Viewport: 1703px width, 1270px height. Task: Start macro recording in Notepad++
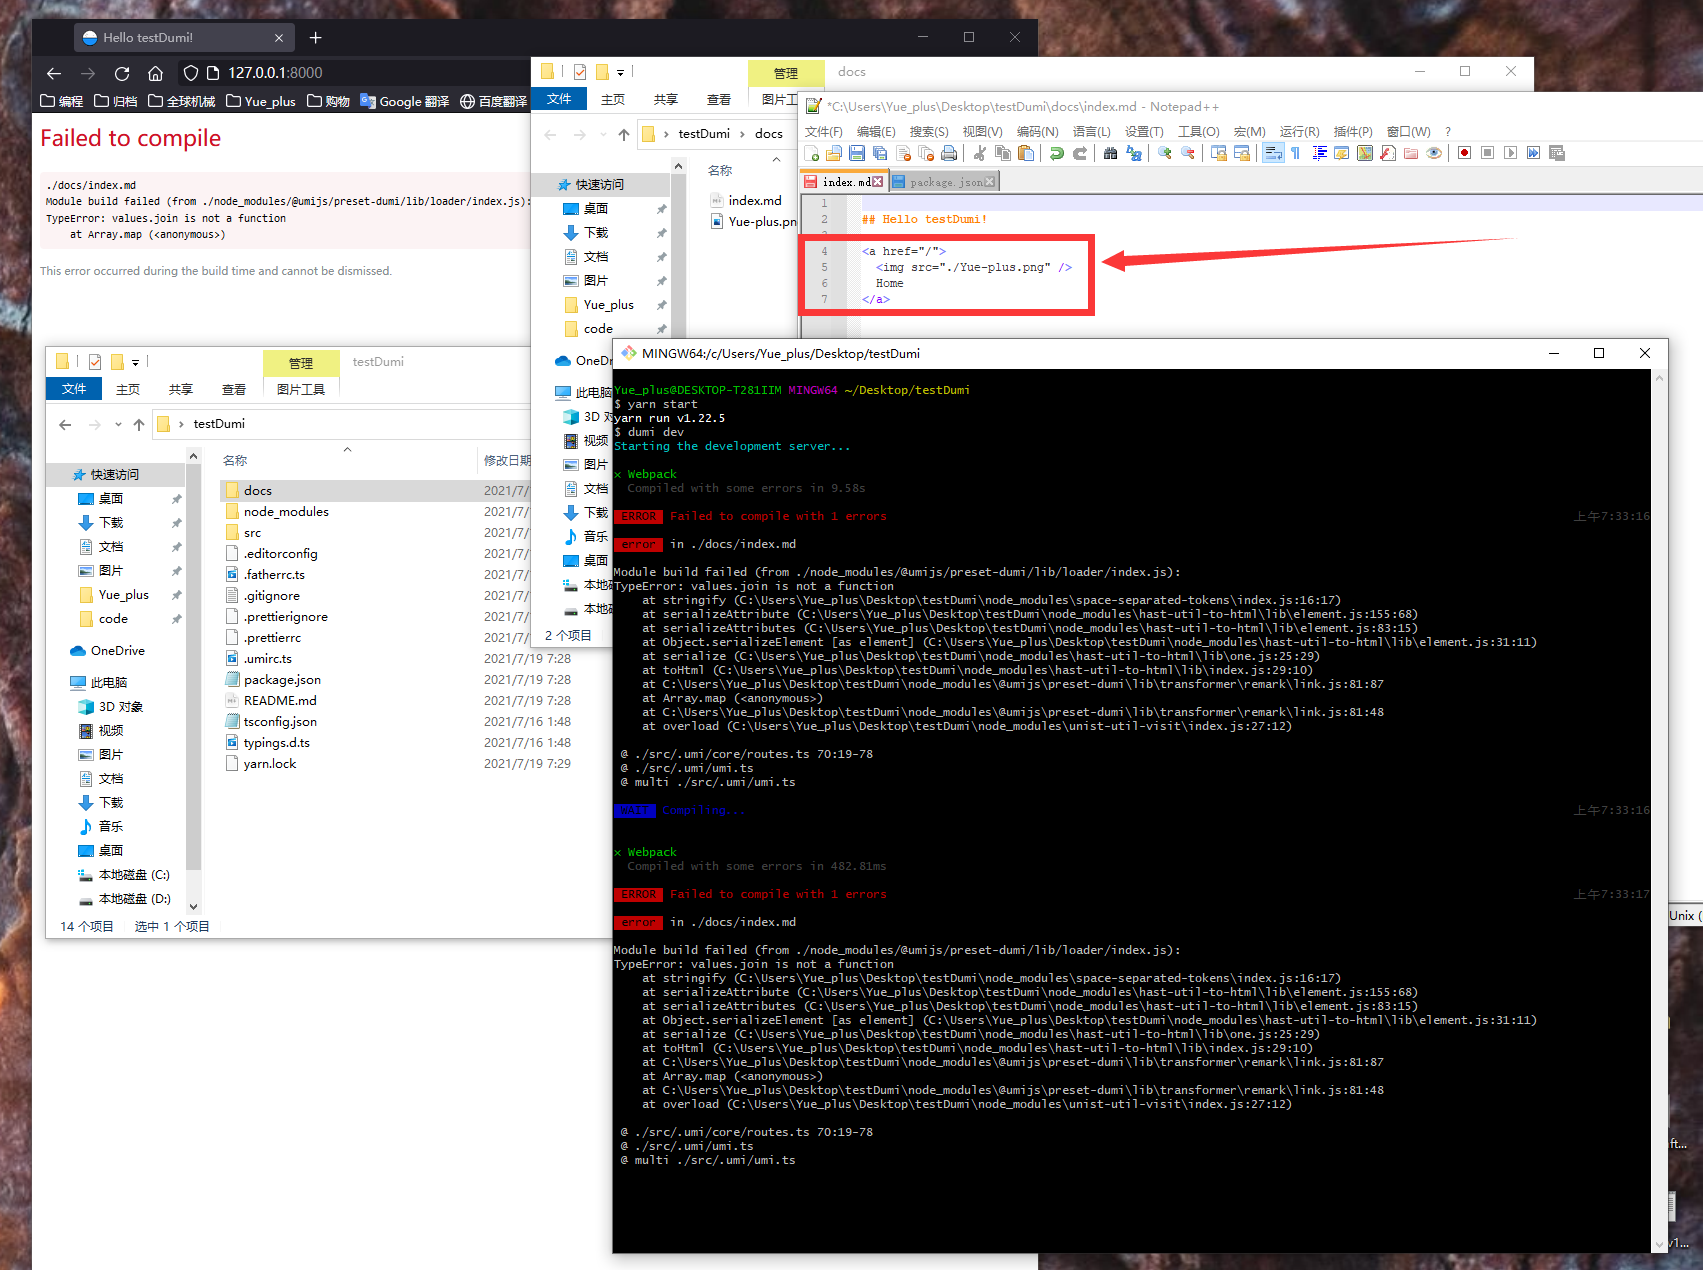(1462, 152)
